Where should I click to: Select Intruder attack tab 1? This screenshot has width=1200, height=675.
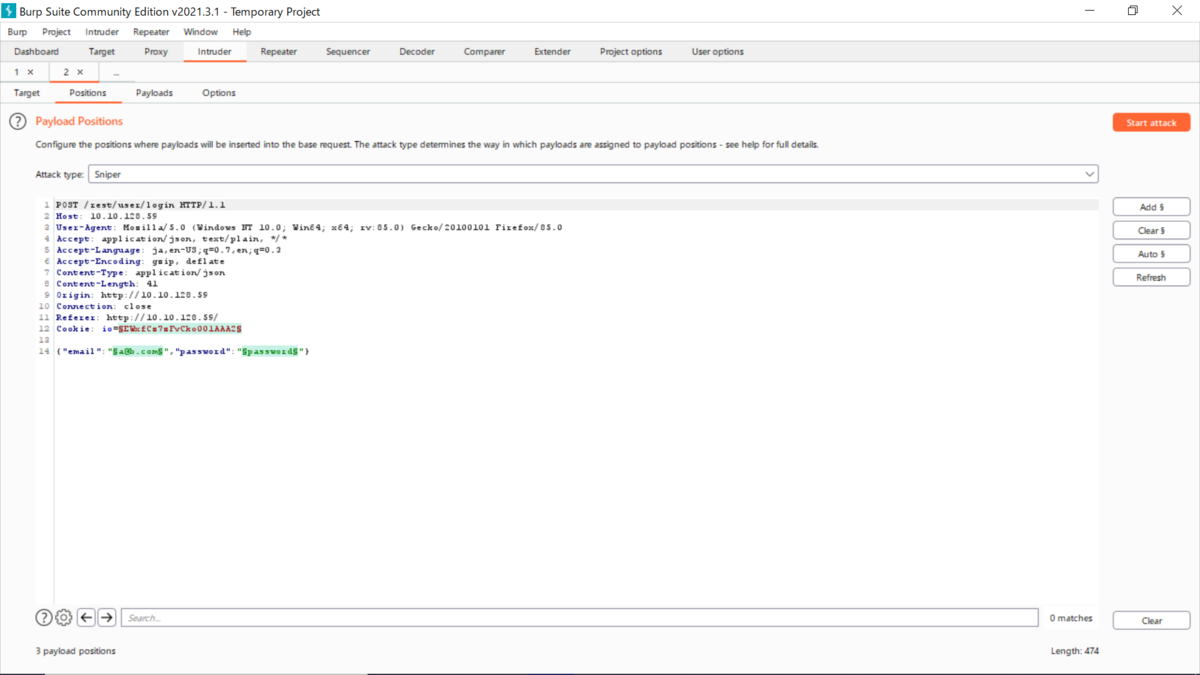point(17,72)
